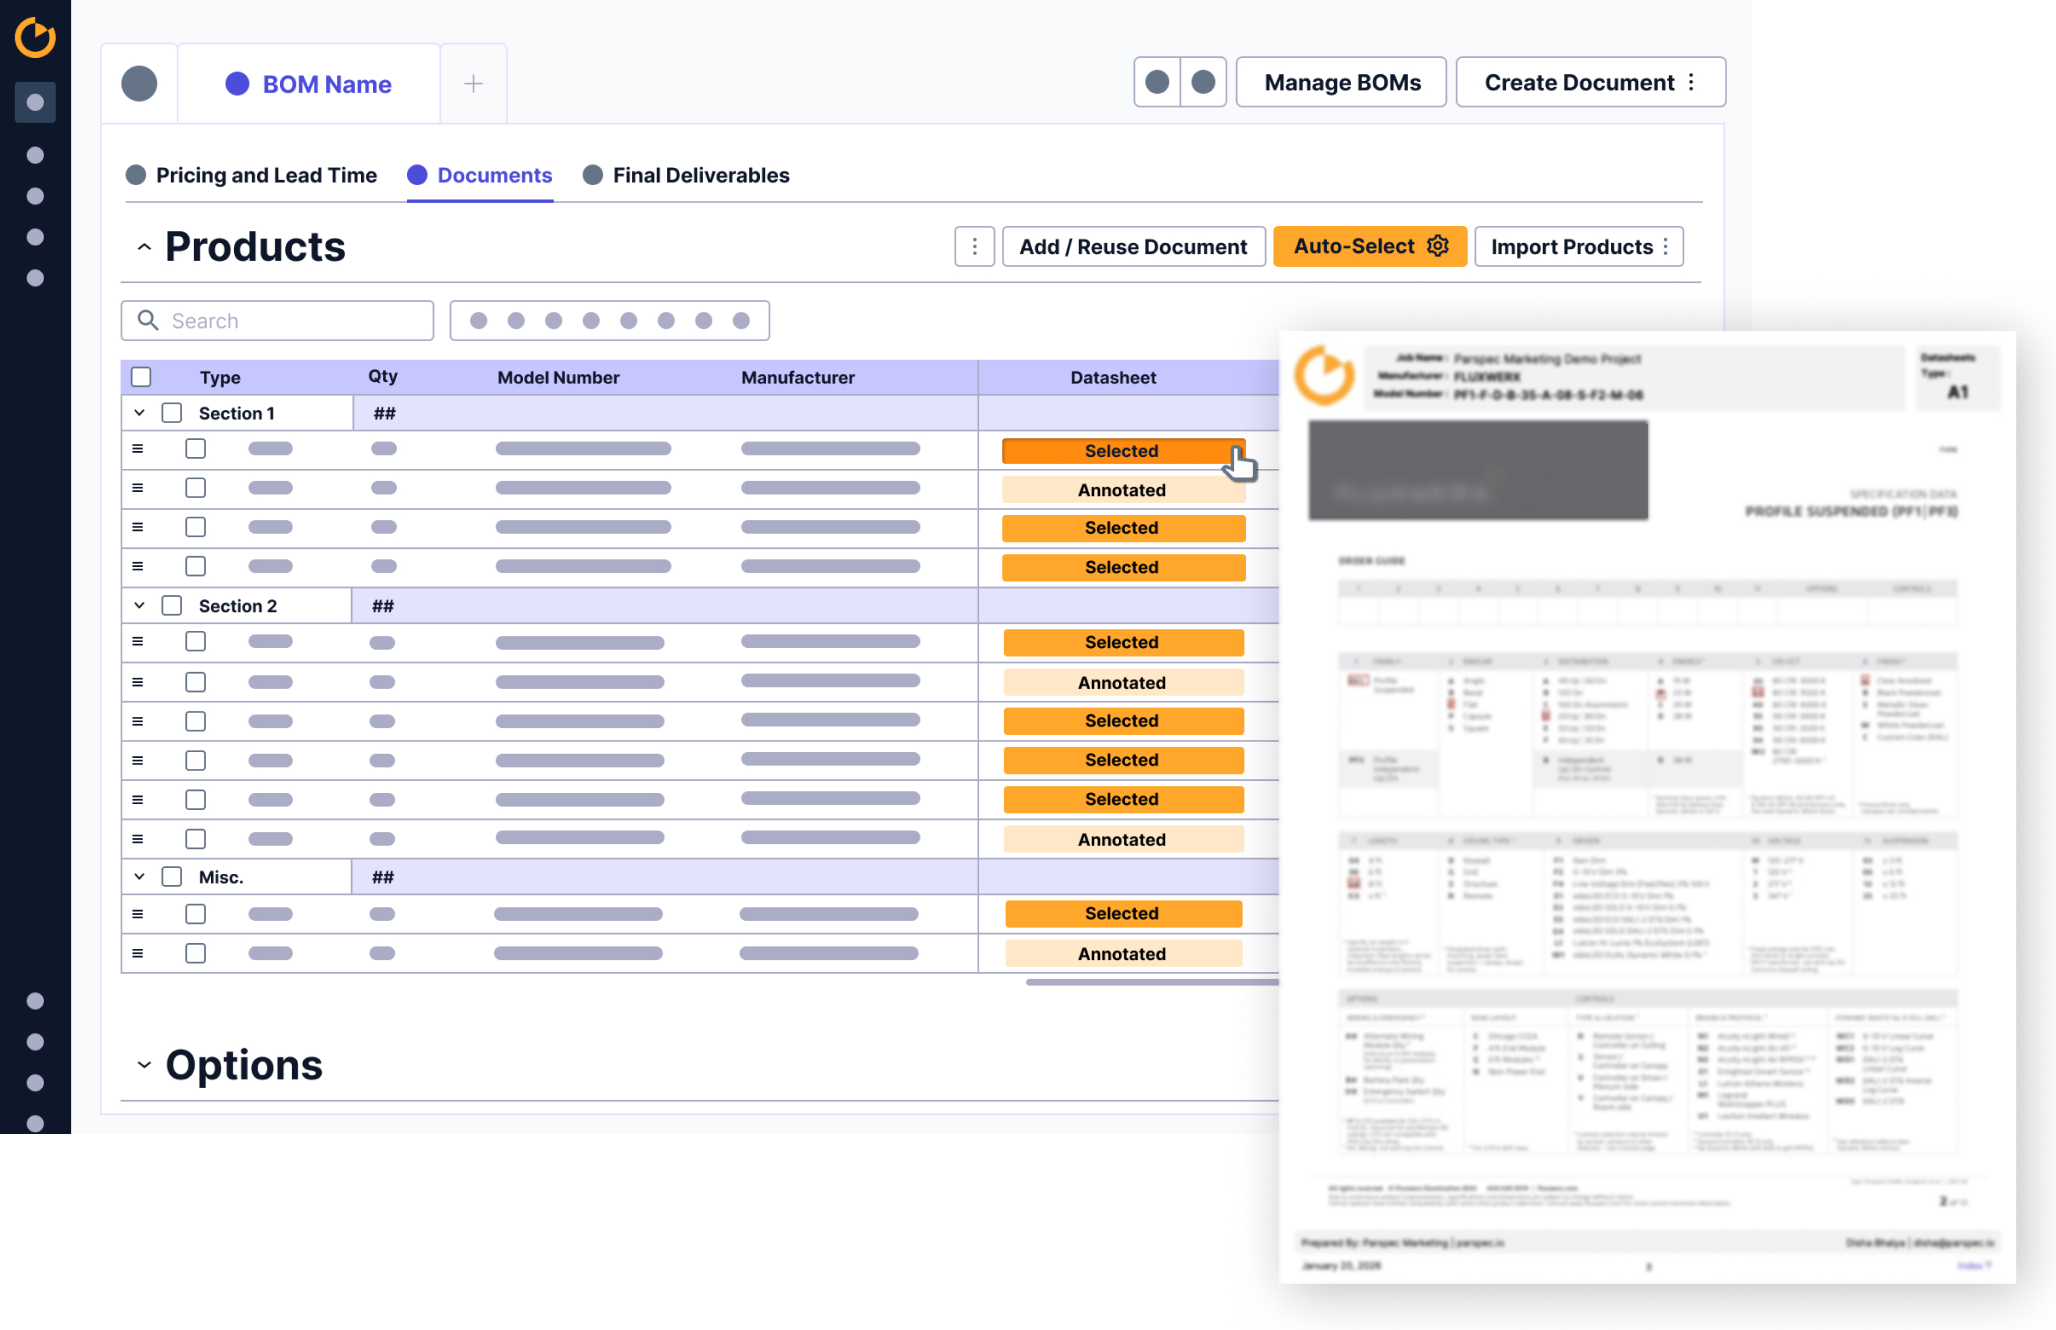The height and width of the screenshot is (1330, 2056).
Task: Click the Add / Reuse Document button
Action: (1133, 247)
